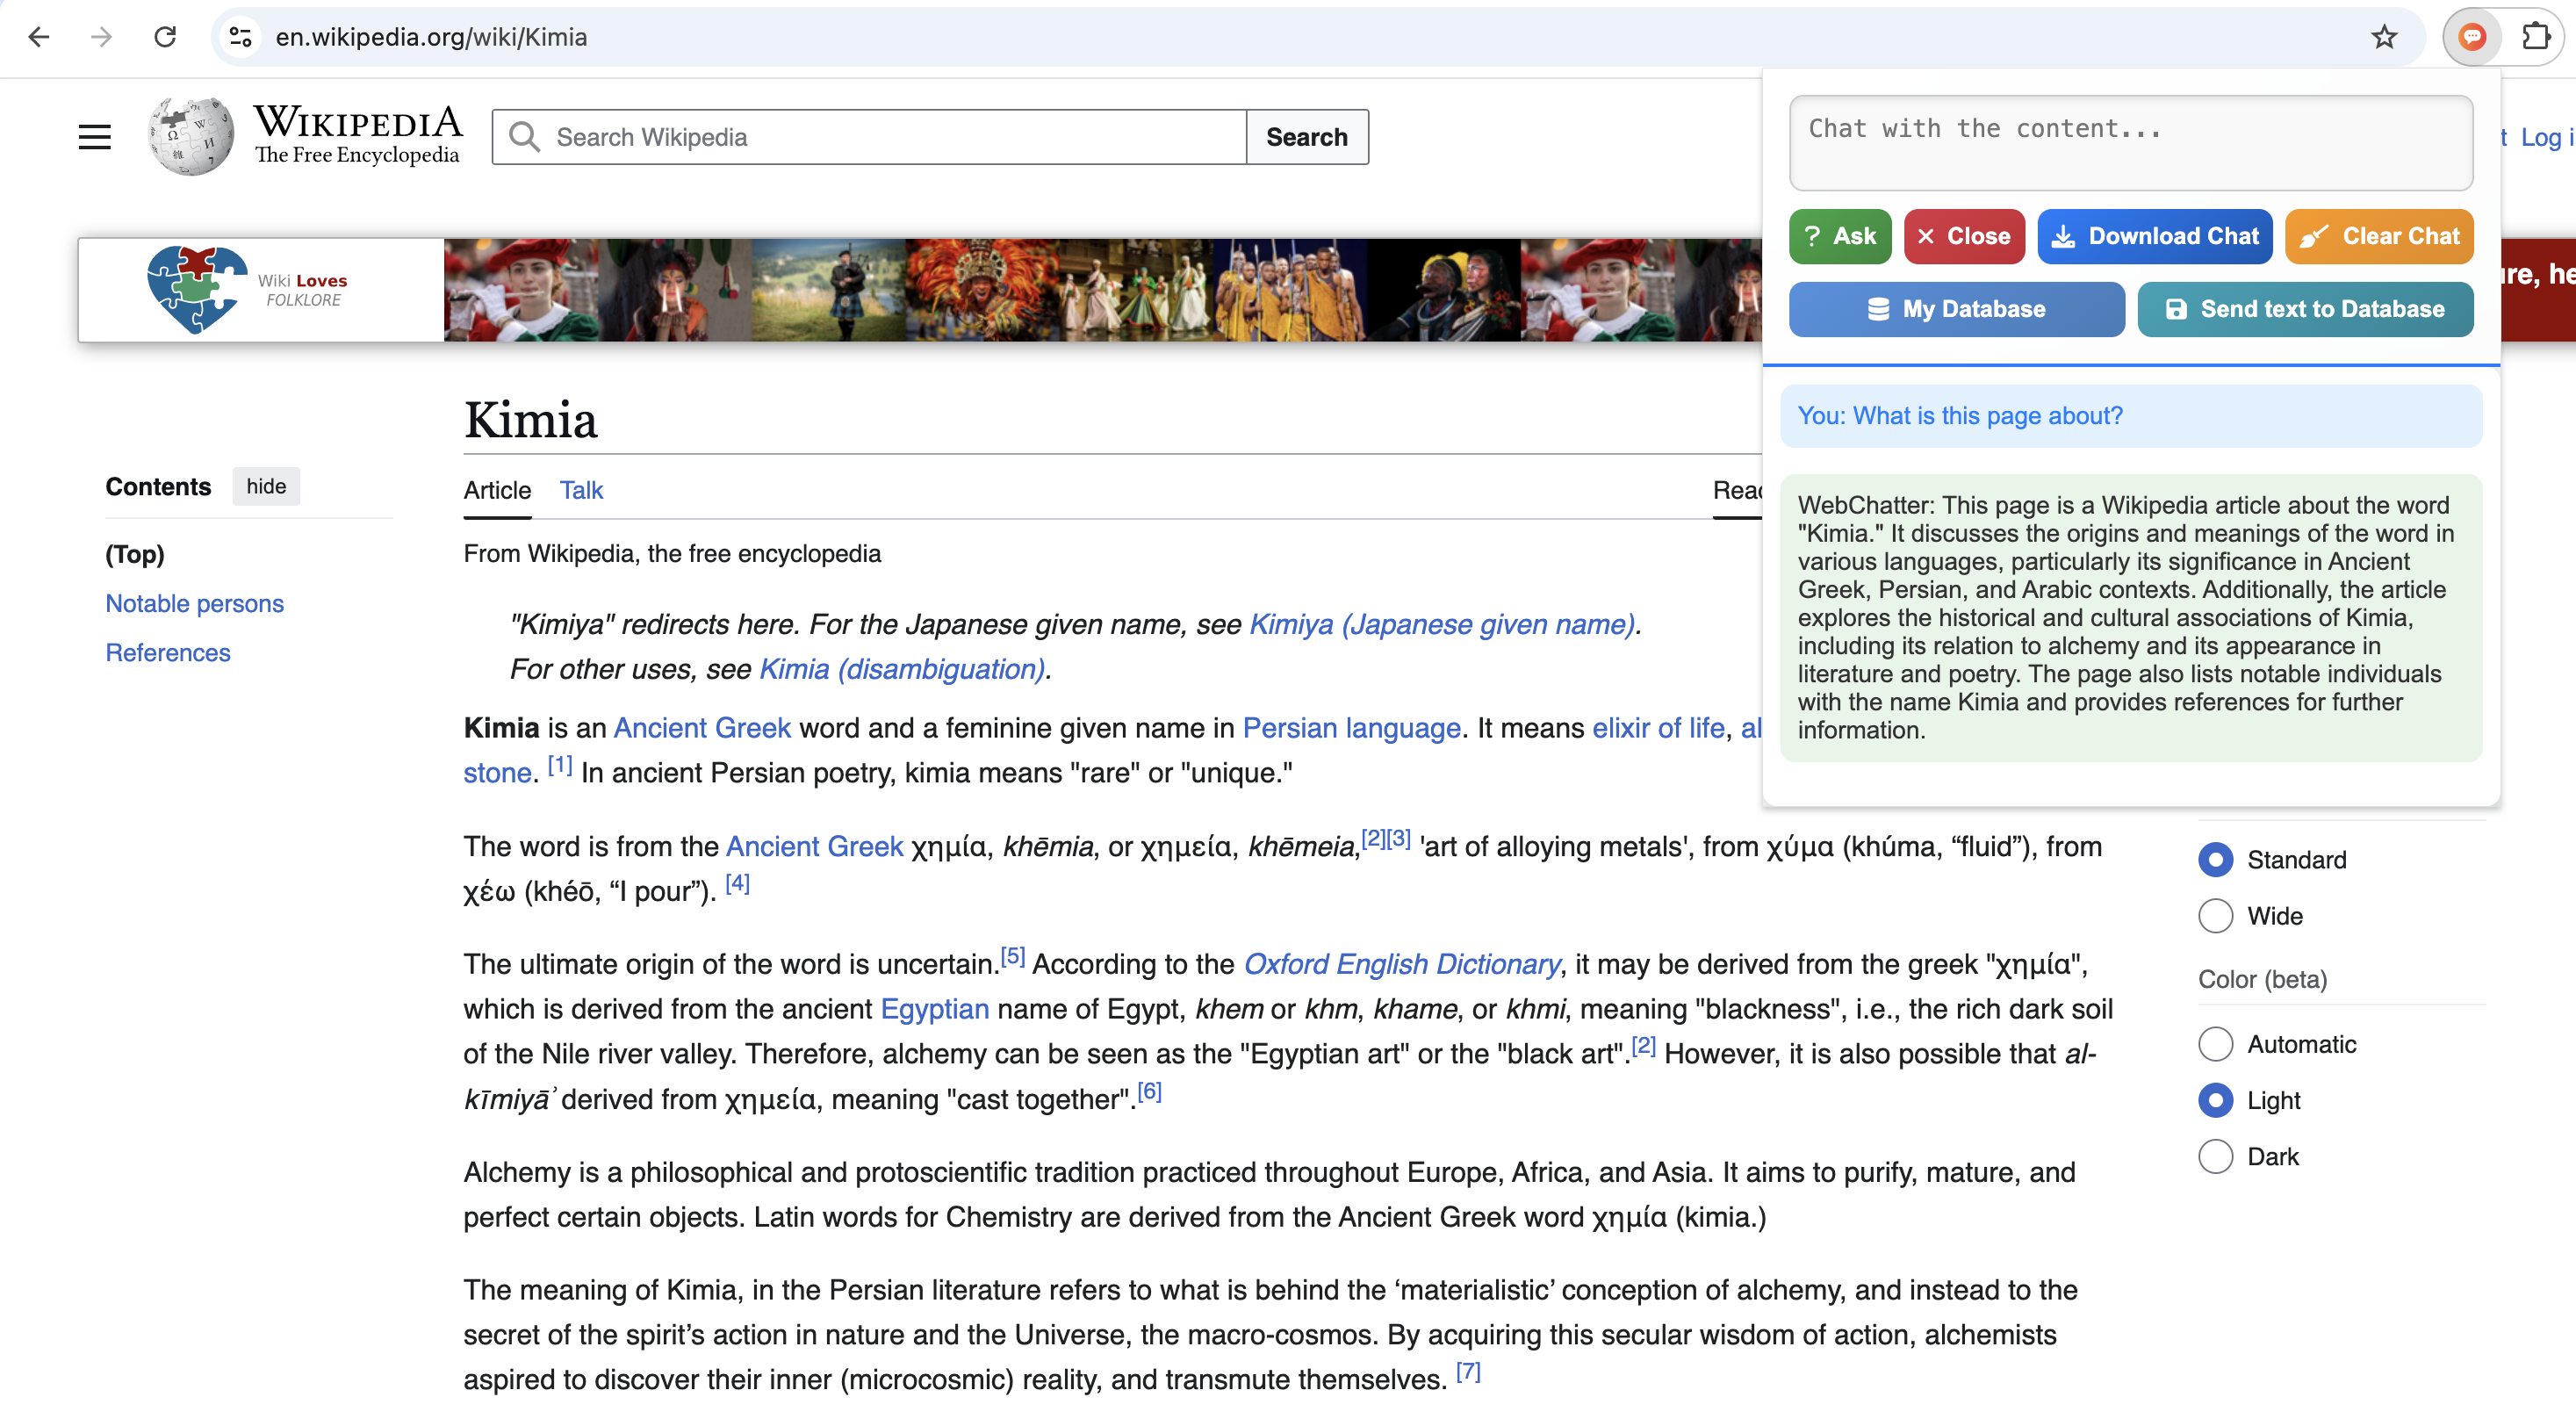Click the WebChatter extension icon in toolbar

(2471, 37)
